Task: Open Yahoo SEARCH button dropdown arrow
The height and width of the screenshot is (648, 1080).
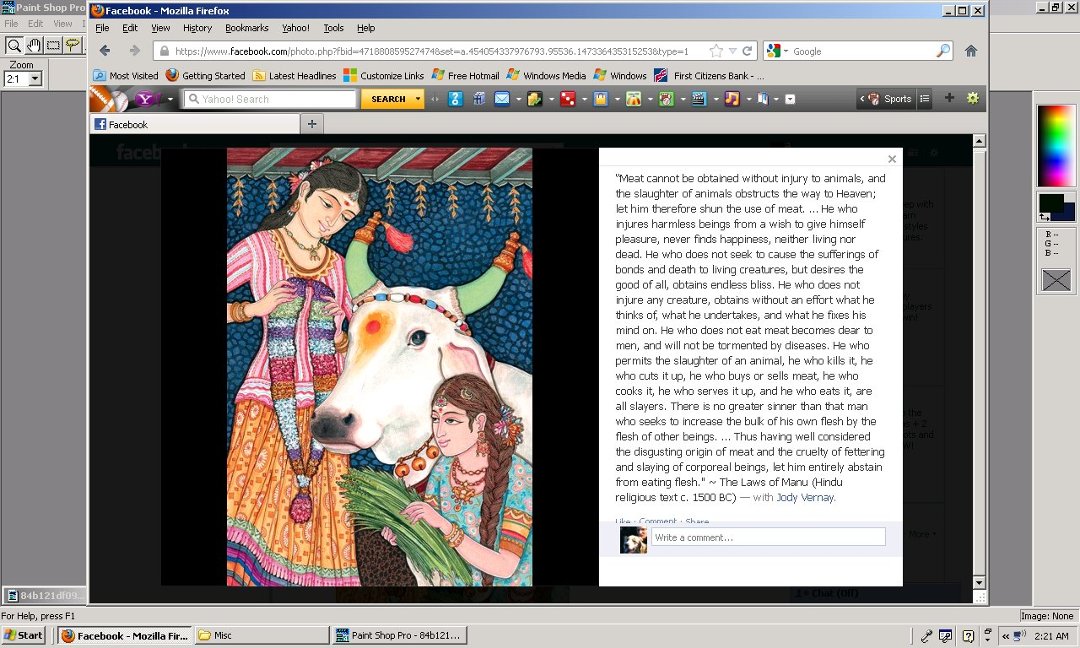Action: (417, 99)
